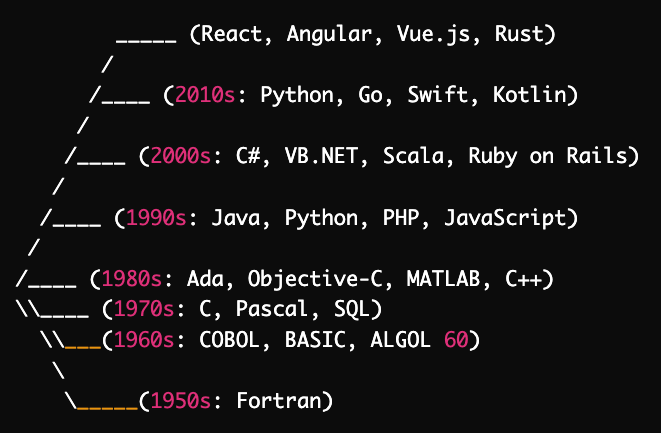Image resolution: width=661 pixels, height=433 pixels.
Task: Click the word "Angular"
Action: 329,35
